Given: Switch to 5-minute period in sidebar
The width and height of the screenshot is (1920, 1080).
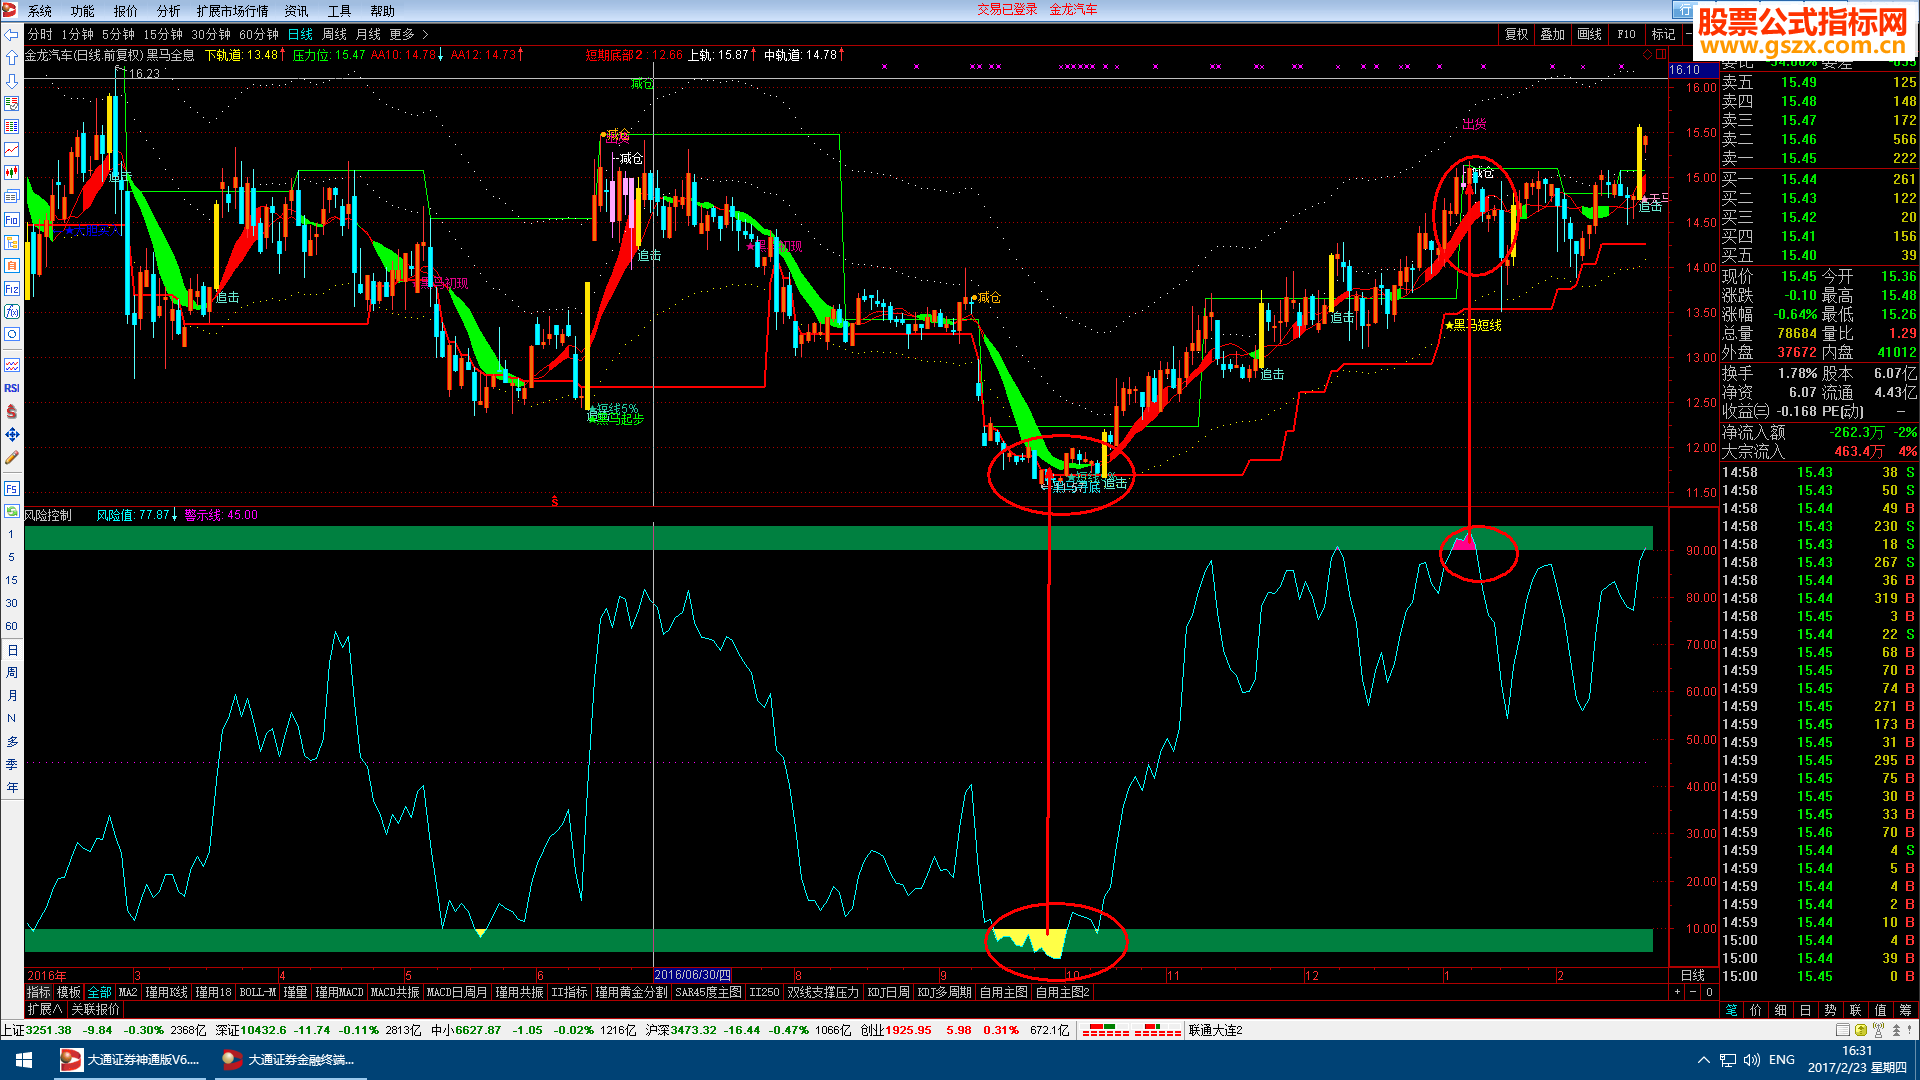Looking at the screenshot, I should 11,557.
